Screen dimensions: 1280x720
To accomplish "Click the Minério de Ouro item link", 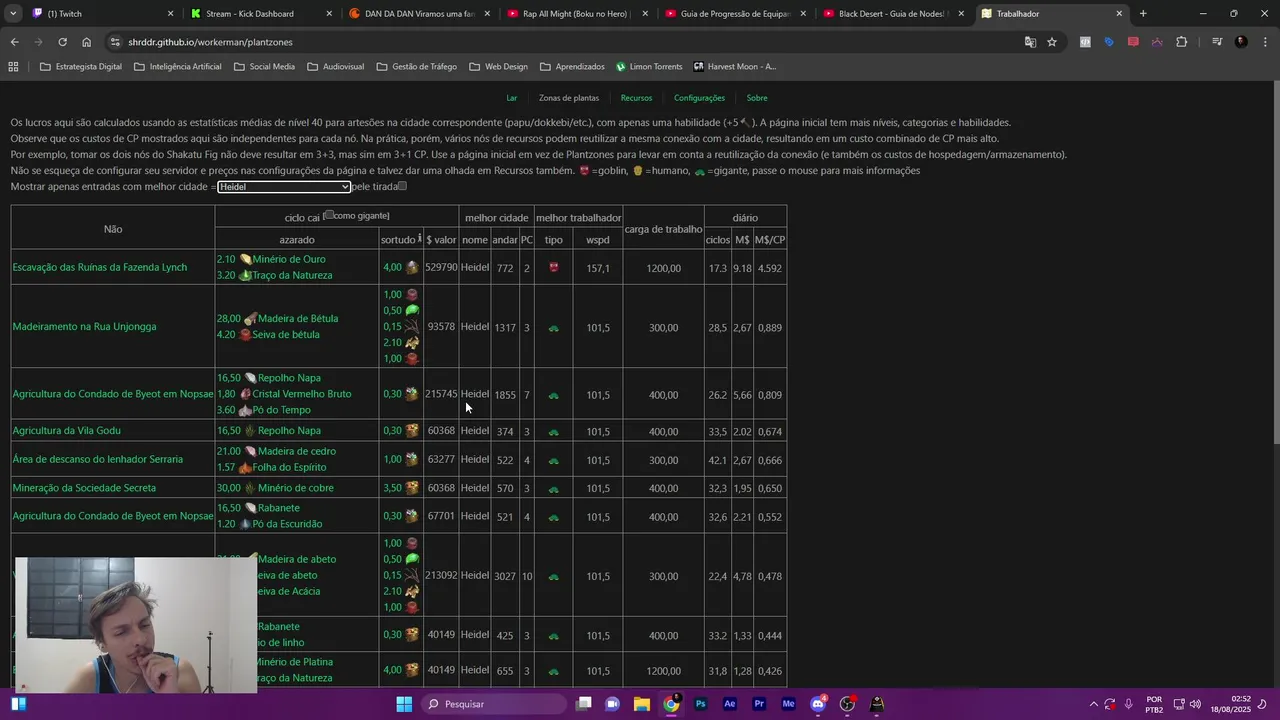I will point(289,259).
